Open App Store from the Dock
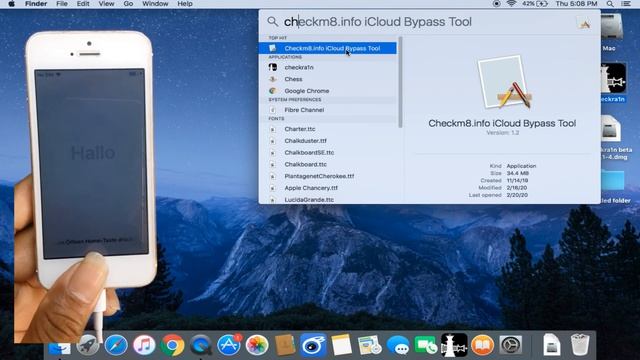This screenshot has height=360, width=640. click(x=229, y=345)
